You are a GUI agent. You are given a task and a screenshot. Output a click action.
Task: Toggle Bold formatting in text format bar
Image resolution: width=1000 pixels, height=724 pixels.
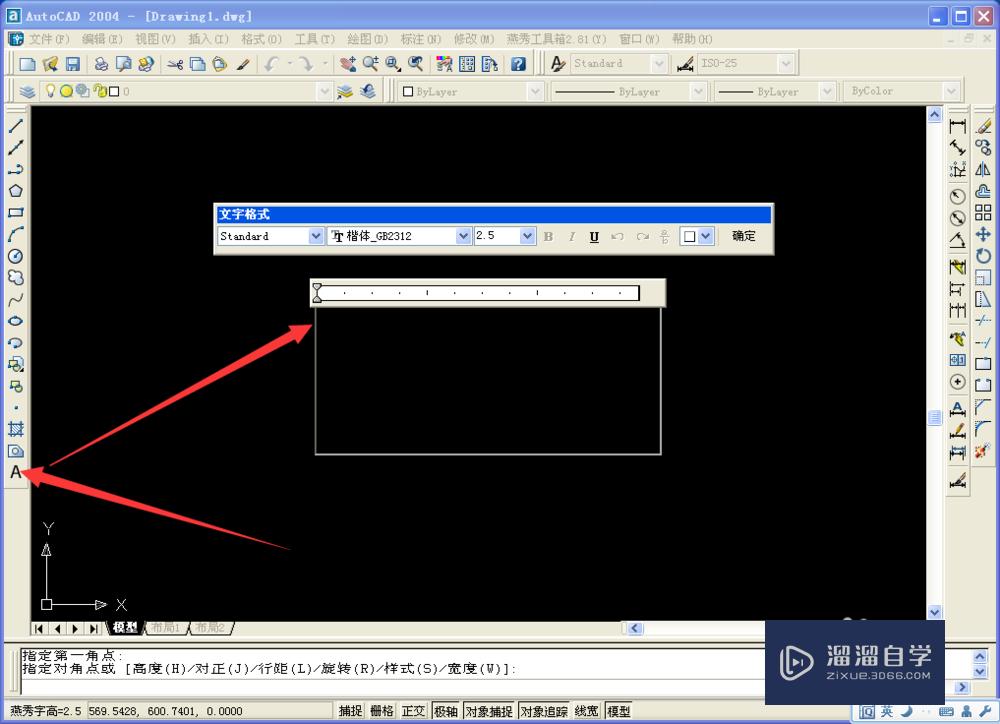pos(547,236)
